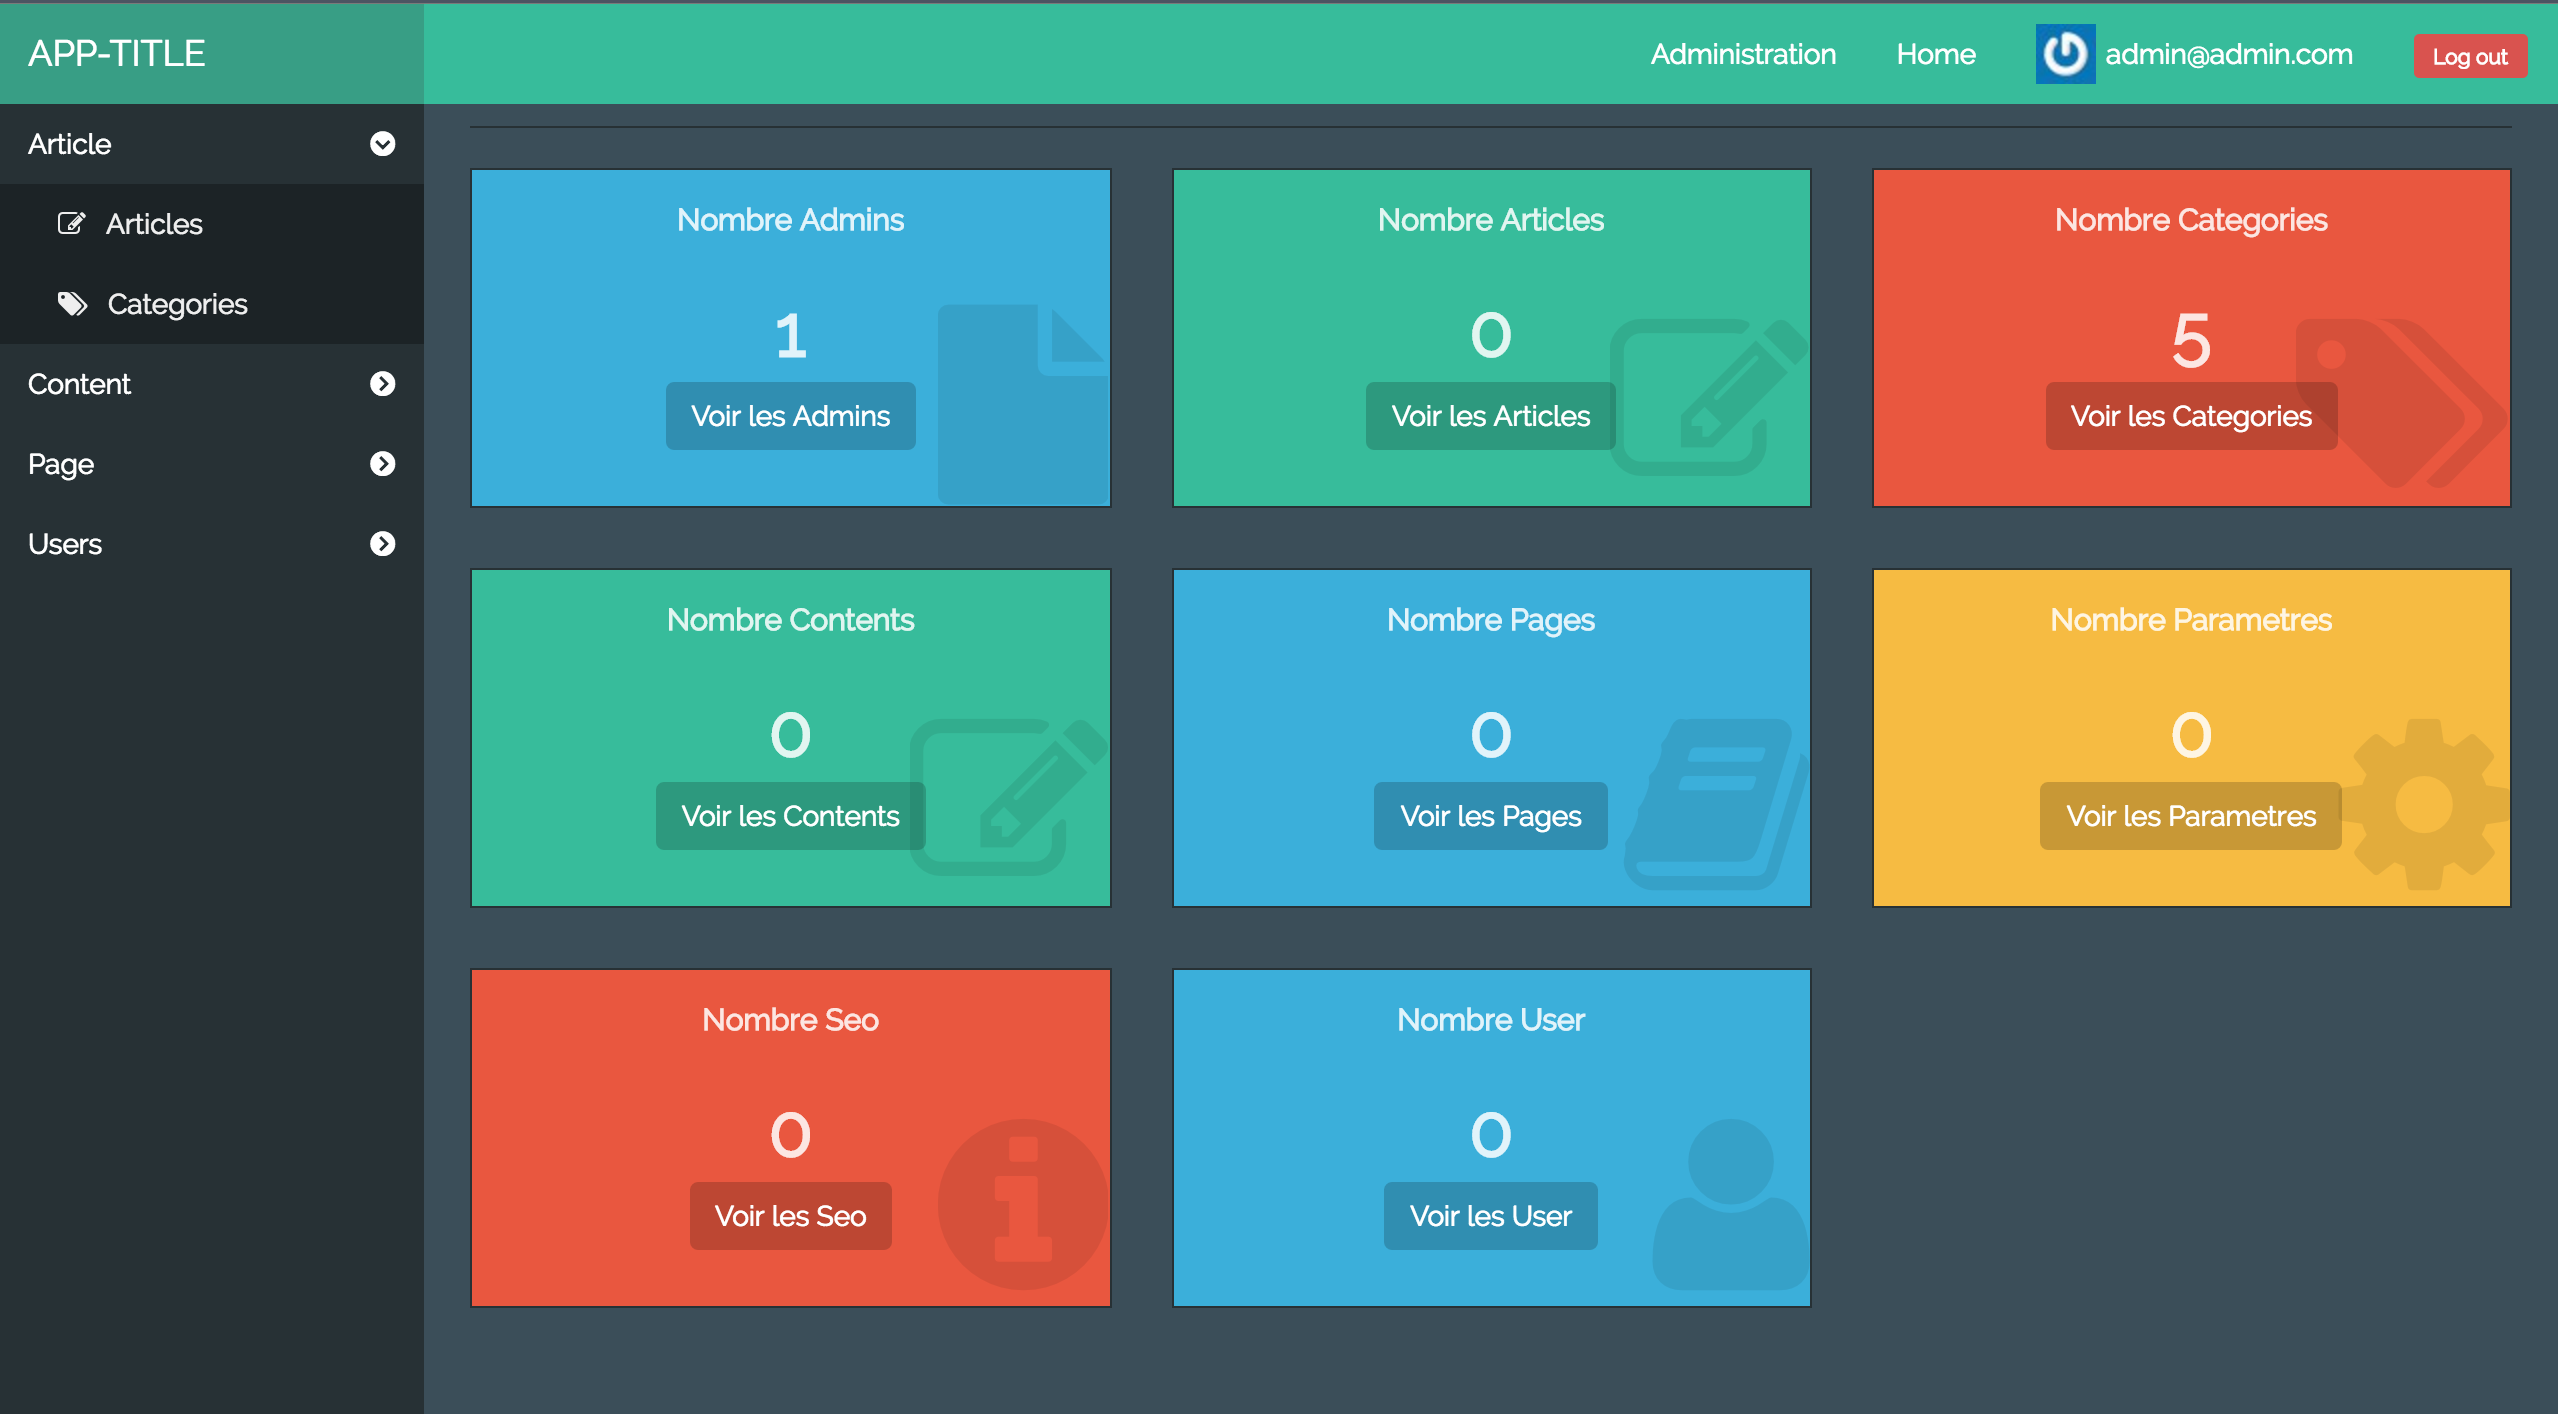
Task: Click the admin@admin.com account link
Action: coord(2228,54)
